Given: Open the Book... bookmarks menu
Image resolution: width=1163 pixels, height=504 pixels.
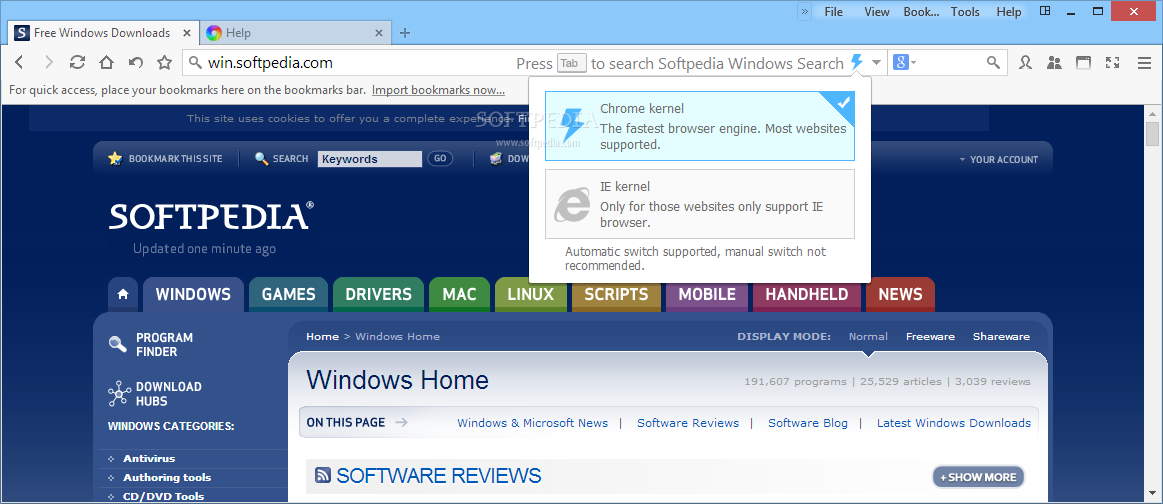Looking at the screenshot, I should click(x=921, y=12).
